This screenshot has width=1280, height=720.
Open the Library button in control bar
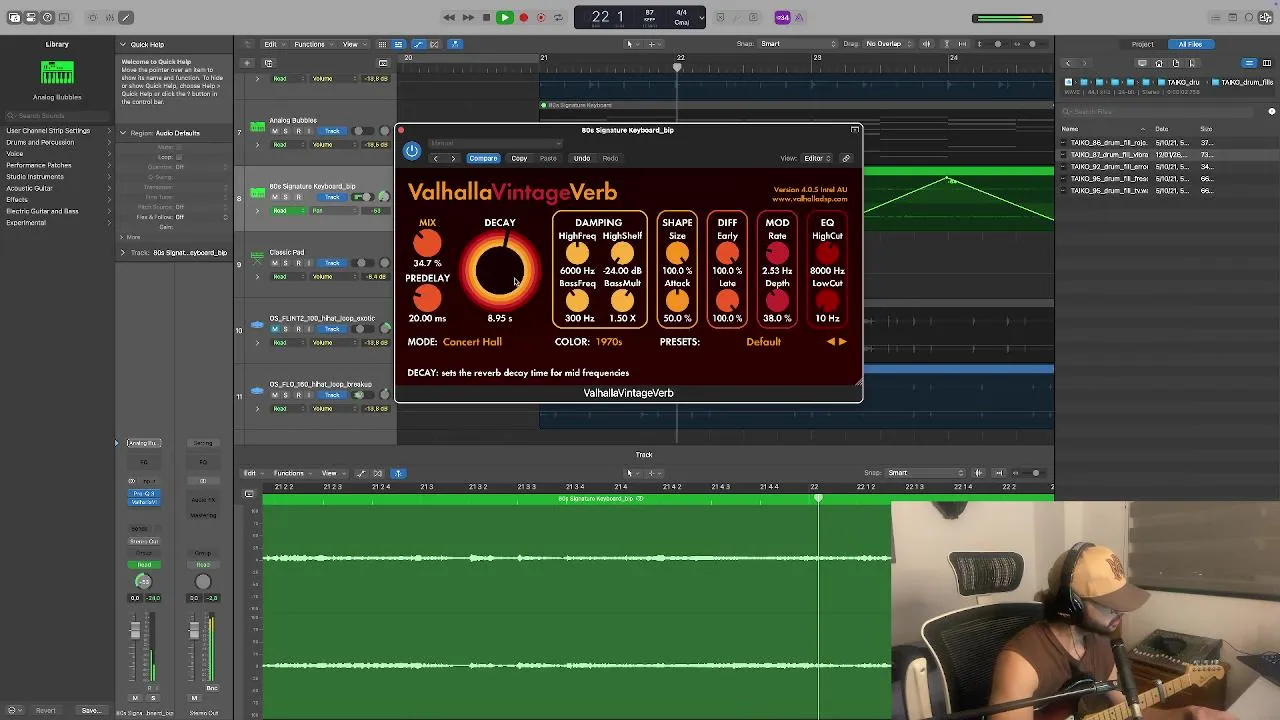point(14,17)
